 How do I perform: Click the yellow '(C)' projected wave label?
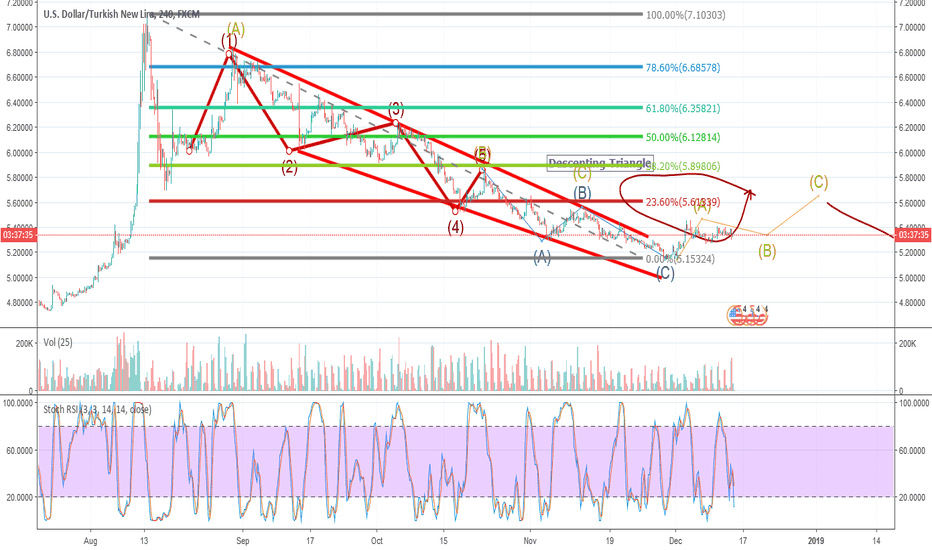(818, 182)
